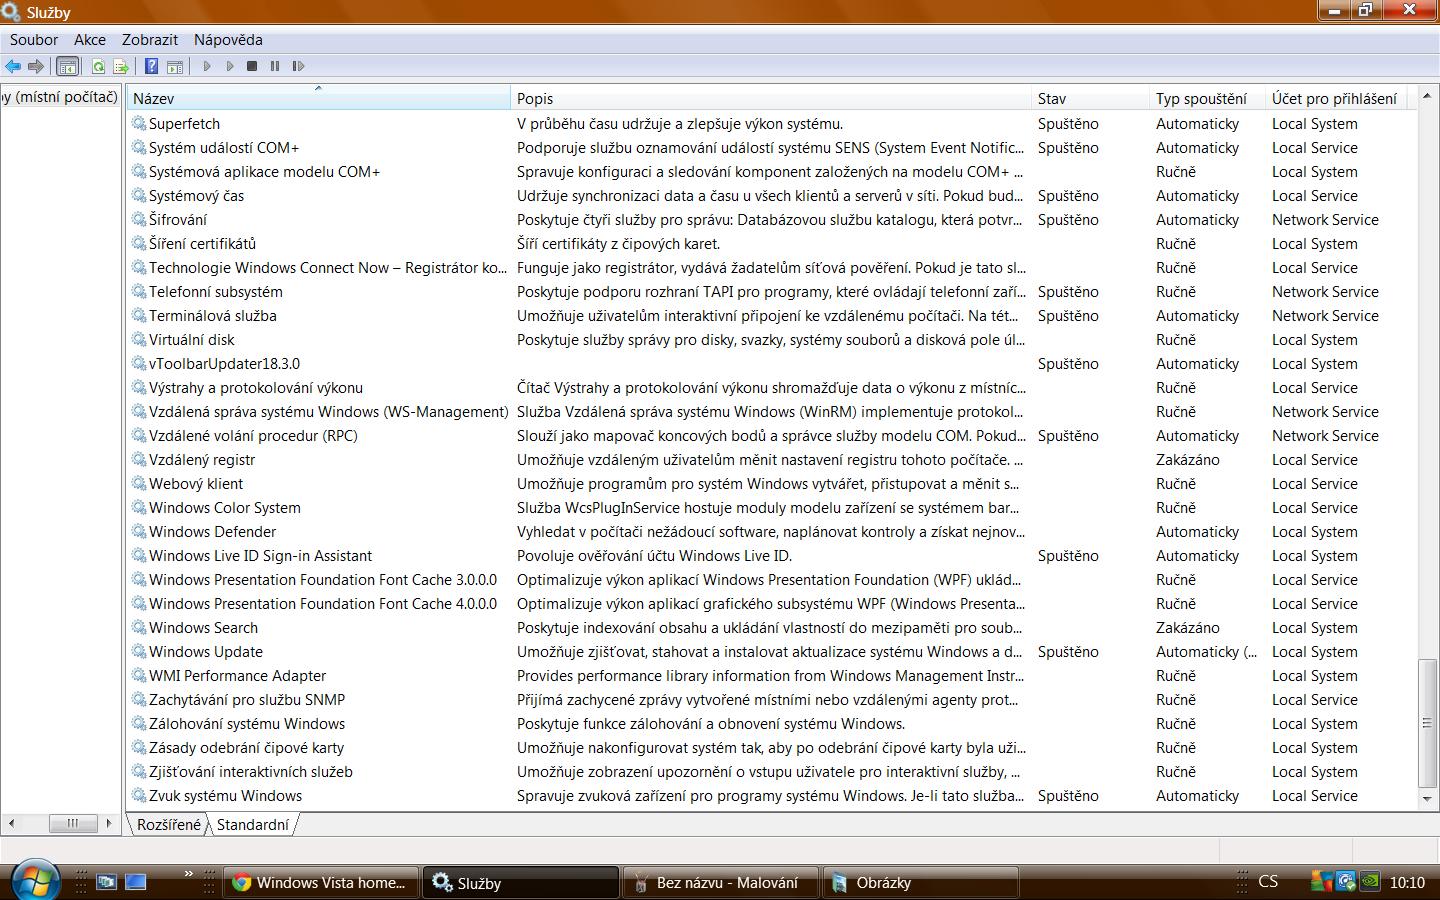Image resolution: width=1440 pixels, height=900 pixels.
Task: Open the Zobrazit menu
Action: pos(149,40)
